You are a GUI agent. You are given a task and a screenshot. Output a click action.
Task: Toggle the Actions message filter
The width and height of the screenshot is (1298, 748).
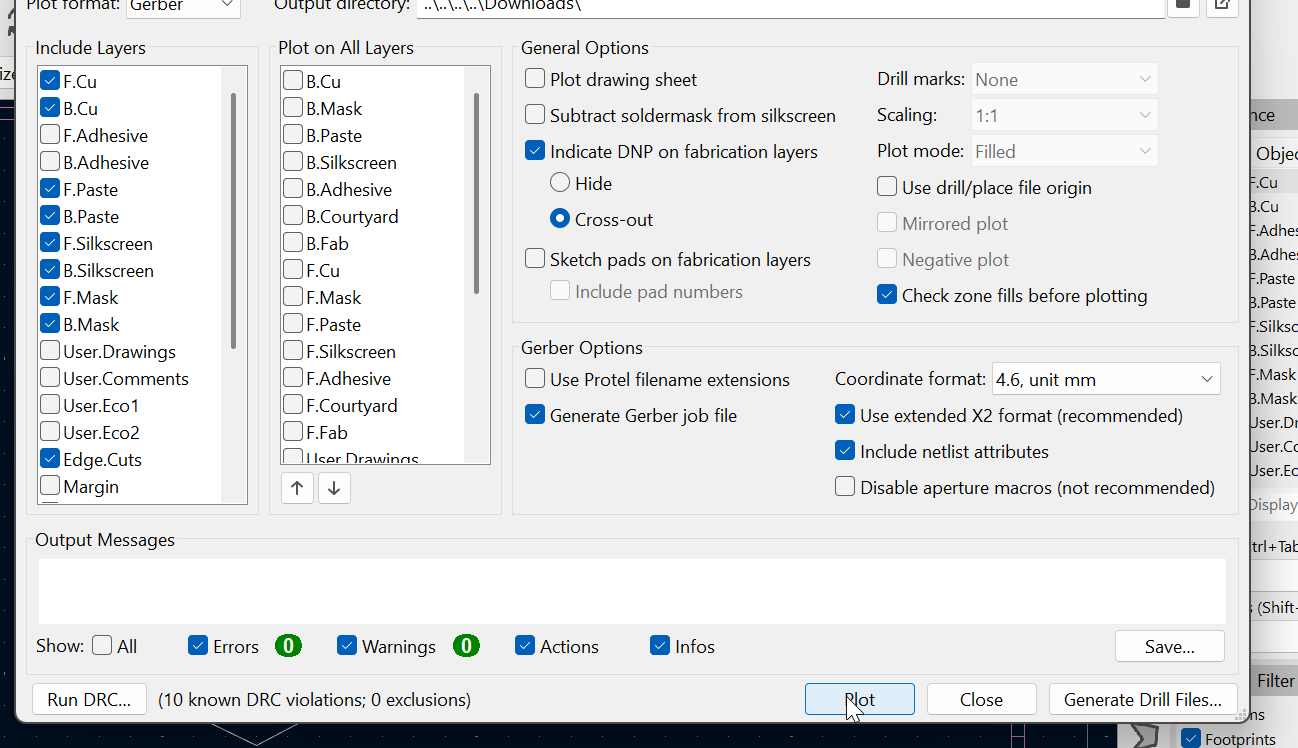pos(525,646)
